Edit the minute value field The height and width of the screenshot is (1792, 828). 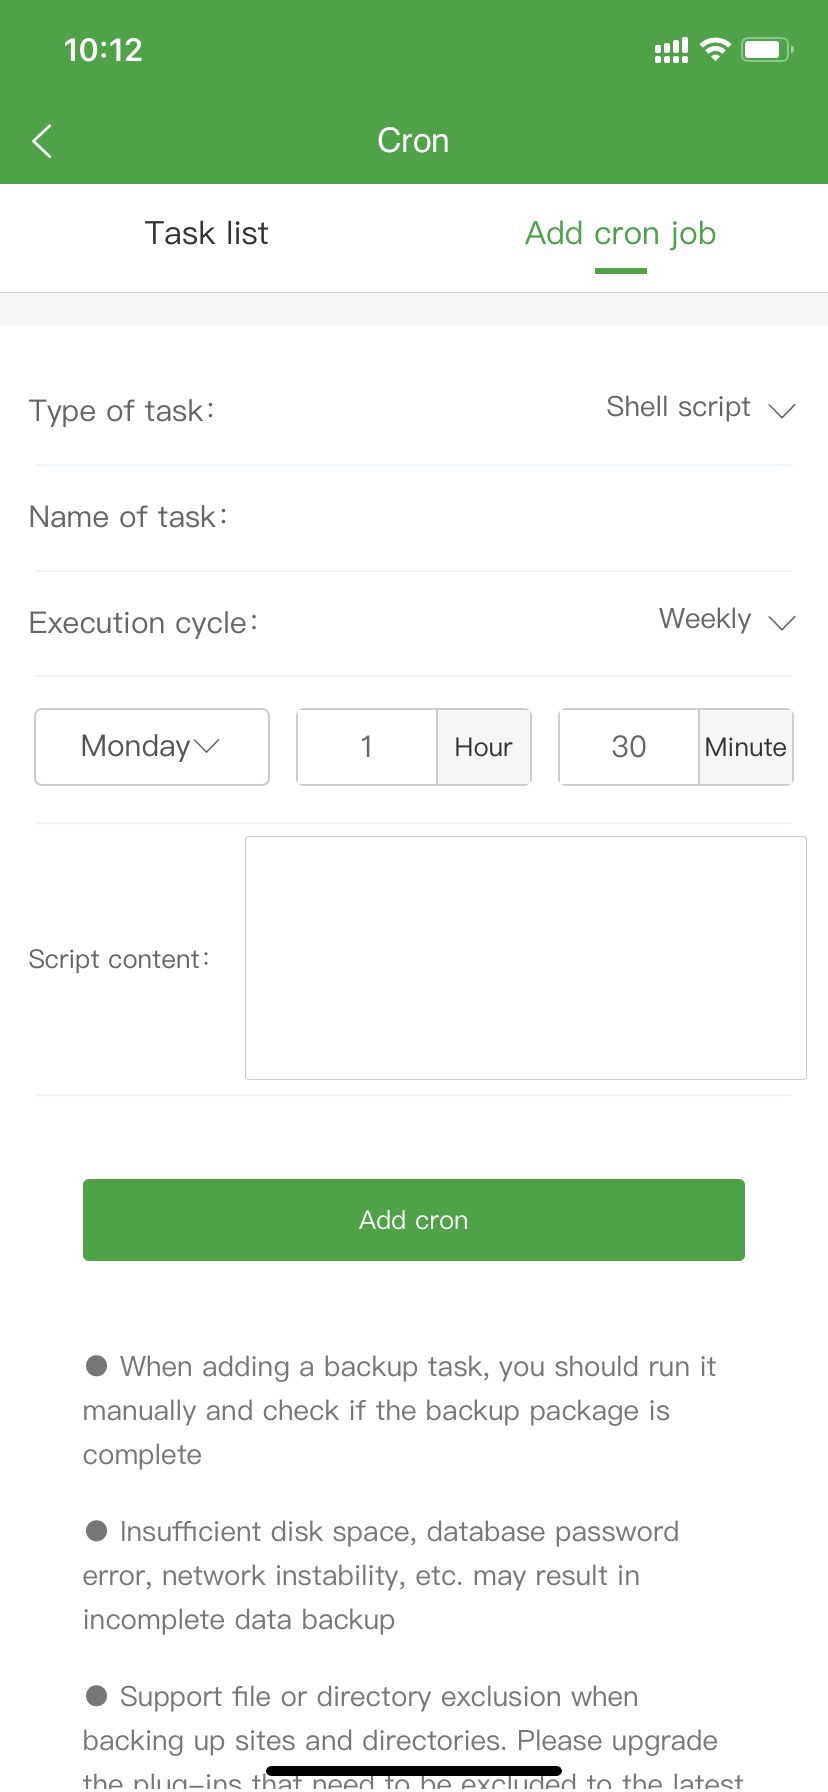click(x=629, y=747)
